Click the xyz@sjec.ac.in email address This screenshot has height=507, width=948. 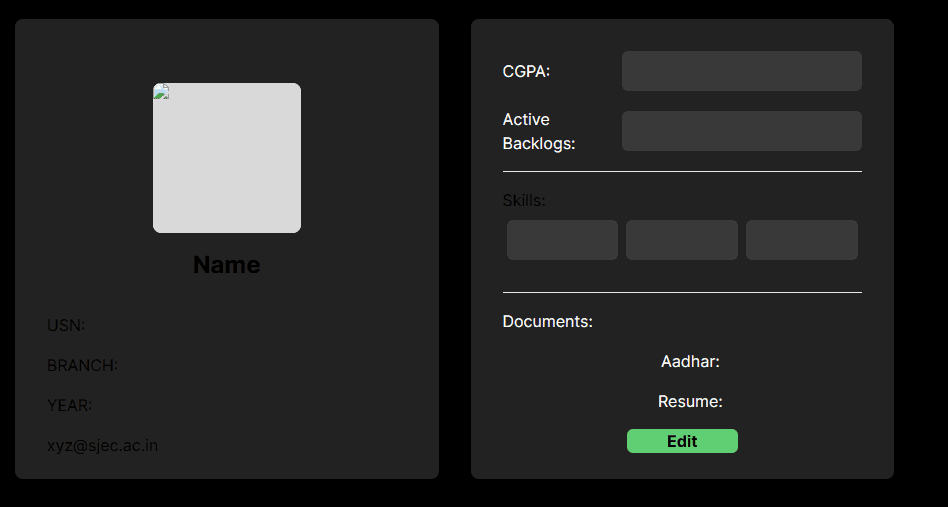(102, 445)
